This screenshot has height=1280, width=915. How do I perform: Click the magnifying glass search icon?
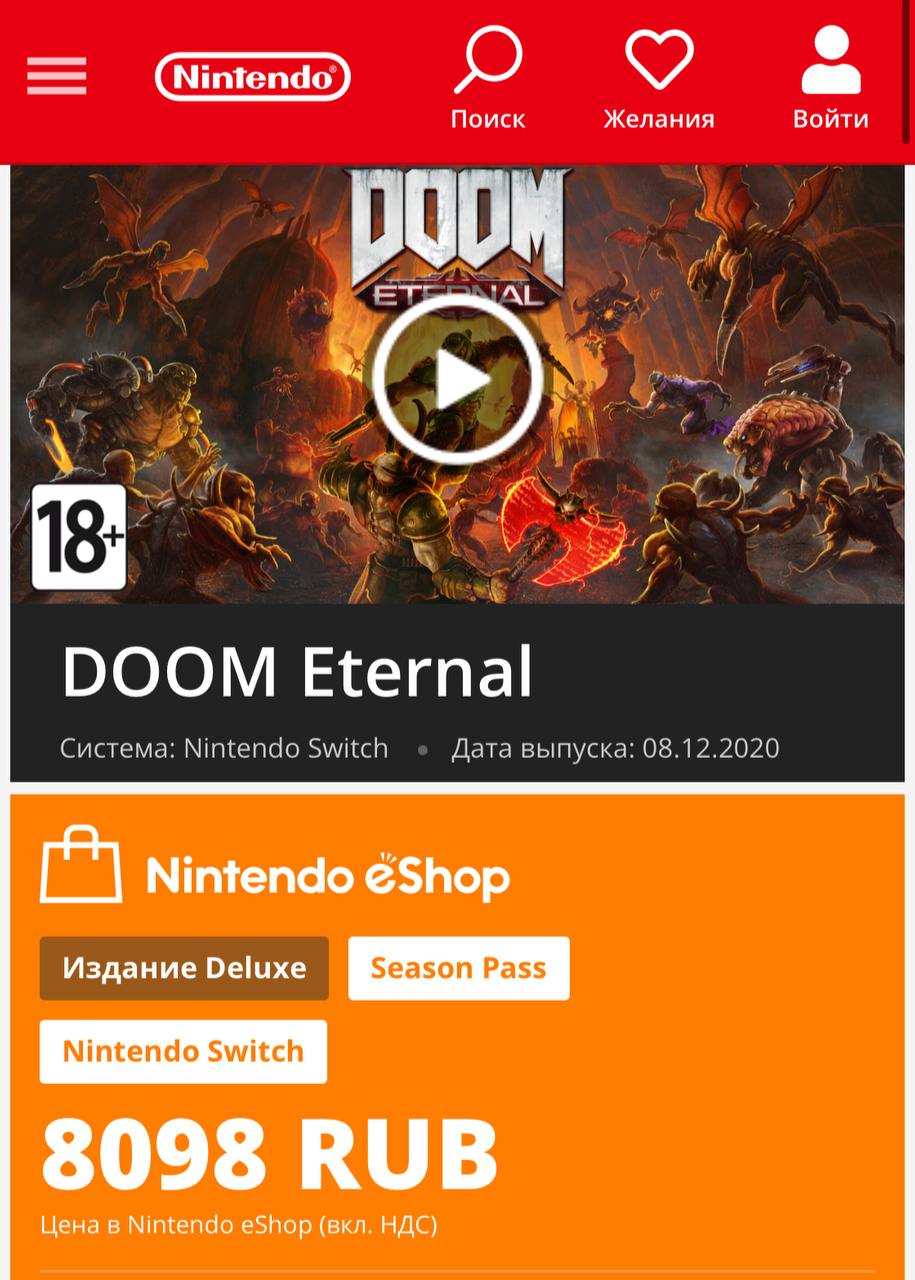coord(488,60)
